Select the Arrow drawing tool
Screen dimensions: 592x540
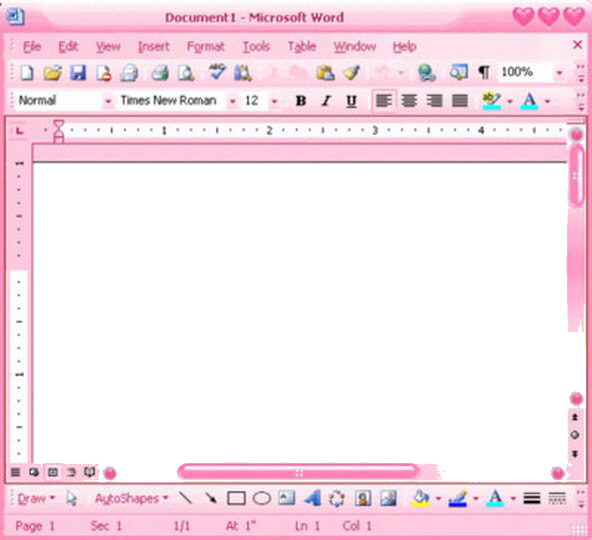click(211, 498)
